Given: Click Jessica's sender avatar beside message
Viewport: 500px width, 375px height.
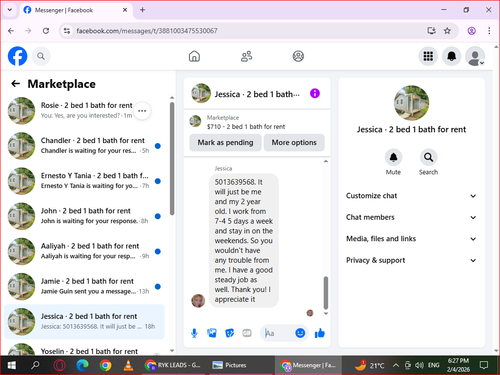Looking at the screenshot, I should (x=198, y=301).
